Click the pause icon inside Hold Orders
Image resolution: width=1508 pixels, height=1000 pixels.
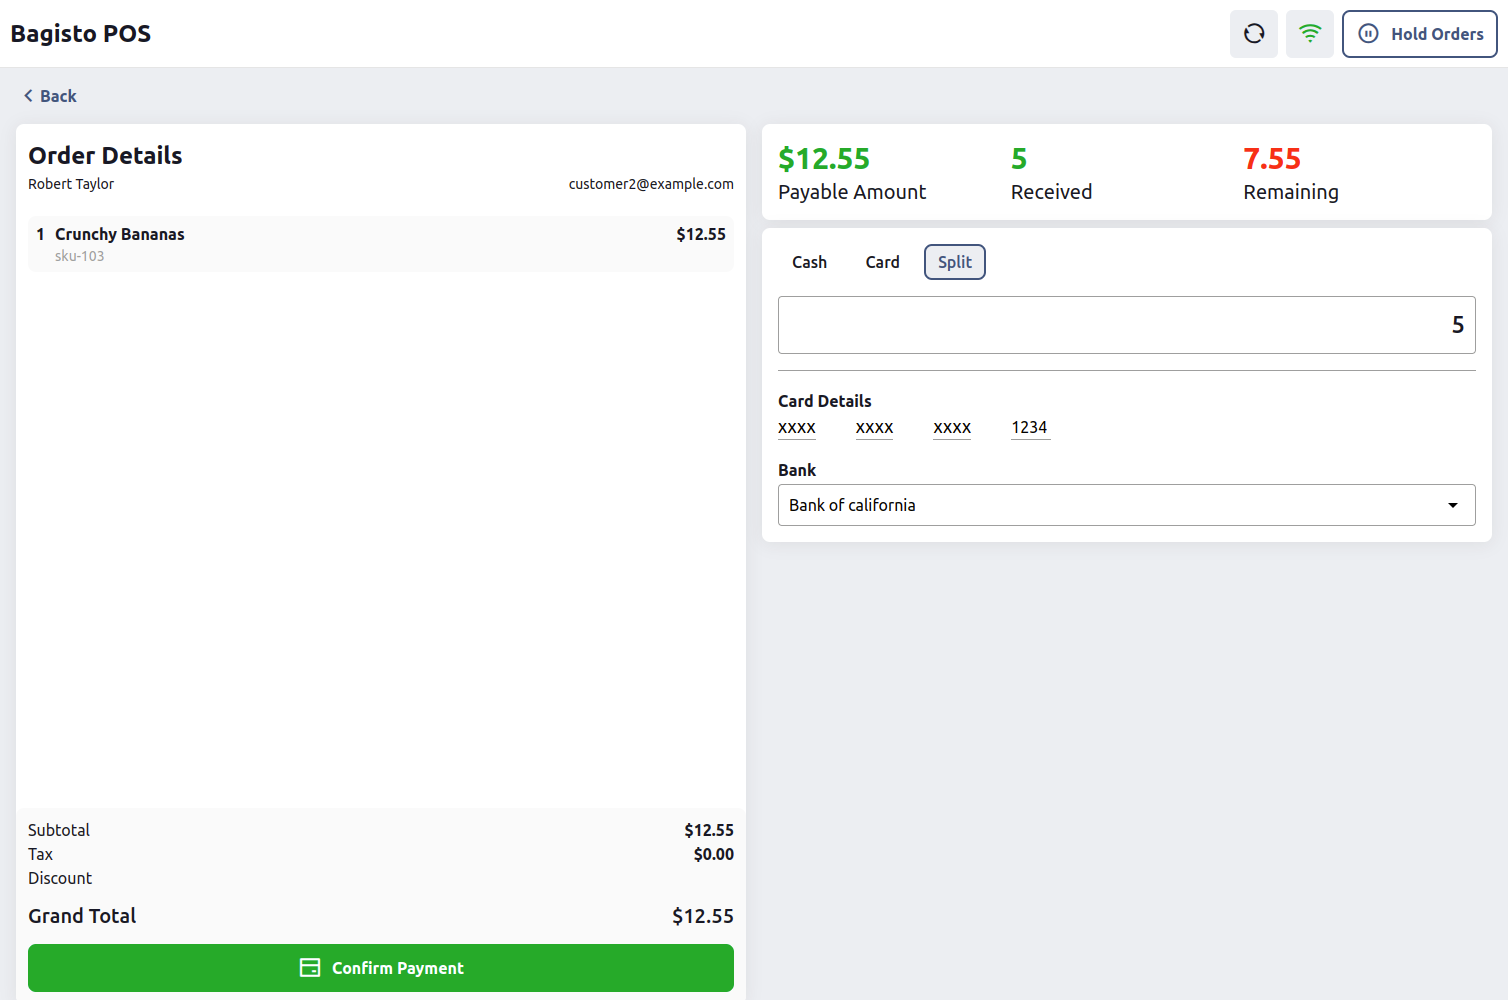(x=1370, y=33)
